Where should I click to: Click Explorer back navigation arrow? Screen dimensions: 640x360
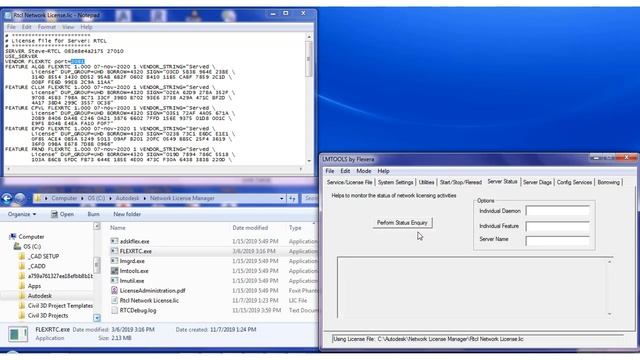pos(7,198)
